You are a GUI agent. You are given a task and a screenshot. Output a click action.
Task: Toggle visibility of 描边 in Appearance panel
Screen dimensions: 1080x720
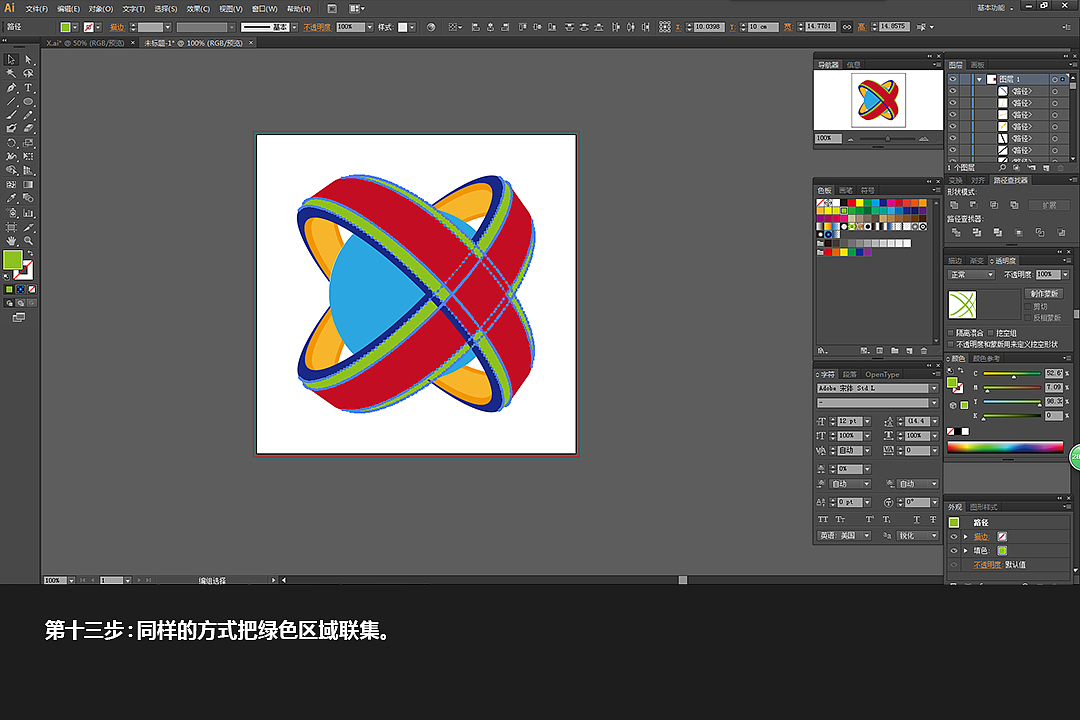pos(954,537)
